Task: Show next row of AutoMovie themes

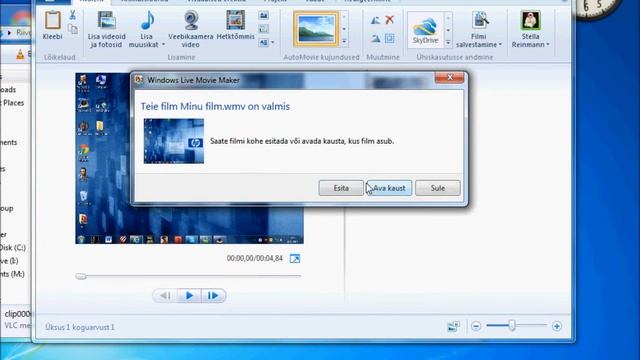Action: pyautogui.click(x=344, y=29)
